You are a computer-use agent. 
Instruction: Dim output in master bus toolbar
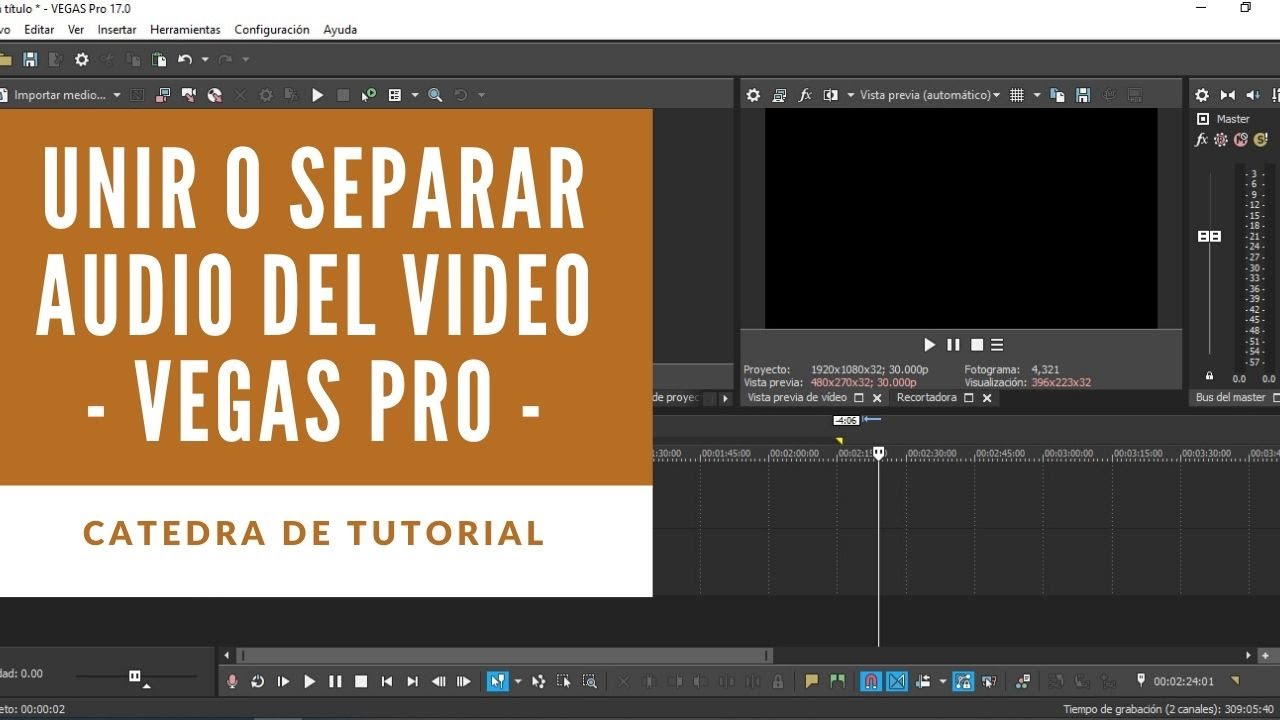(1253, 95)
